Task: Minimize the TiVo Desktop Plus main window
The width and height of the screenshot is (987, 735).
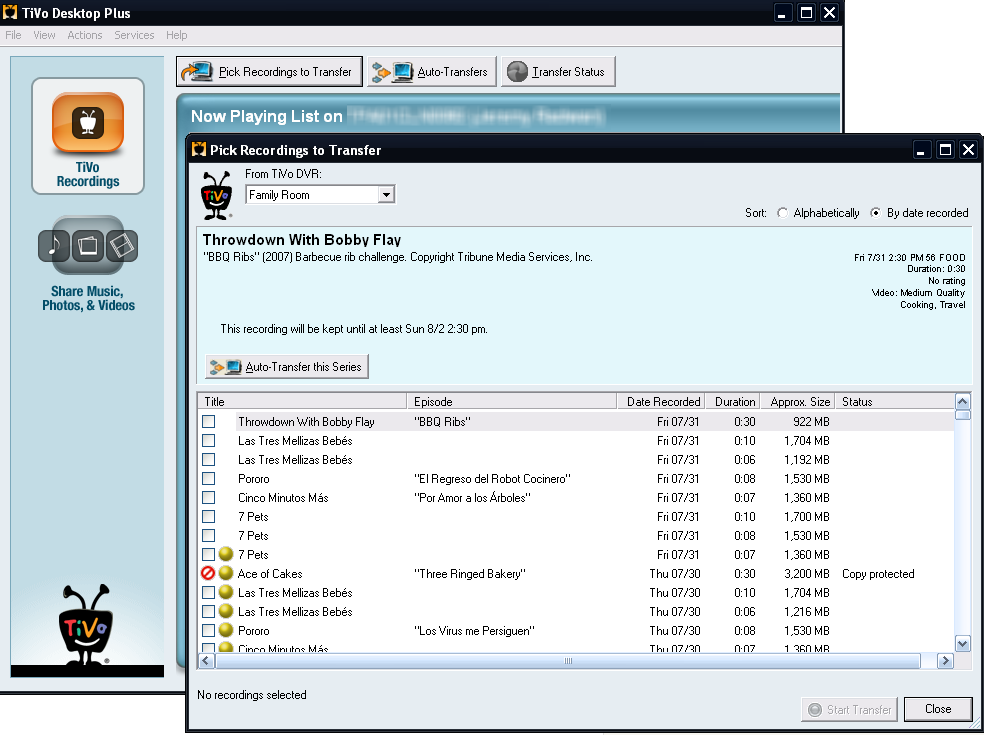Action: [782, 13]
